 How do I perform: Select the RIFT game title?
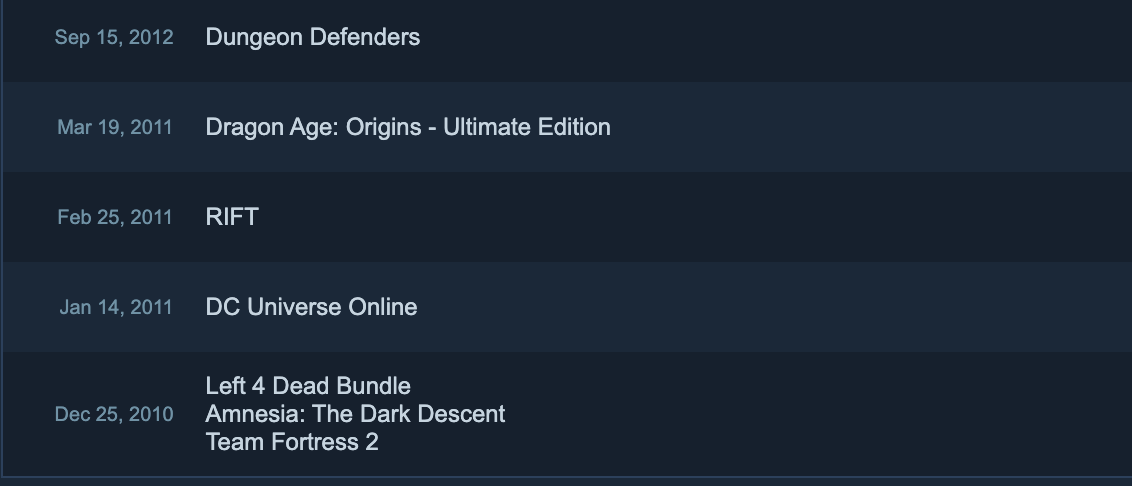(x=232, y=217)
